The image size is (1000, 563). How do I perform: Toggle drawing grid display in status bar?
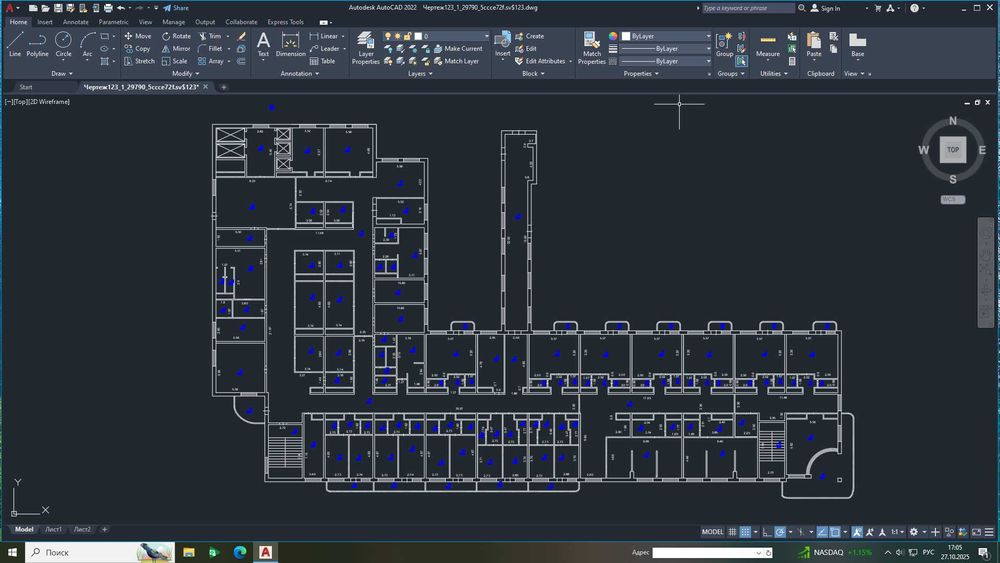733,532
